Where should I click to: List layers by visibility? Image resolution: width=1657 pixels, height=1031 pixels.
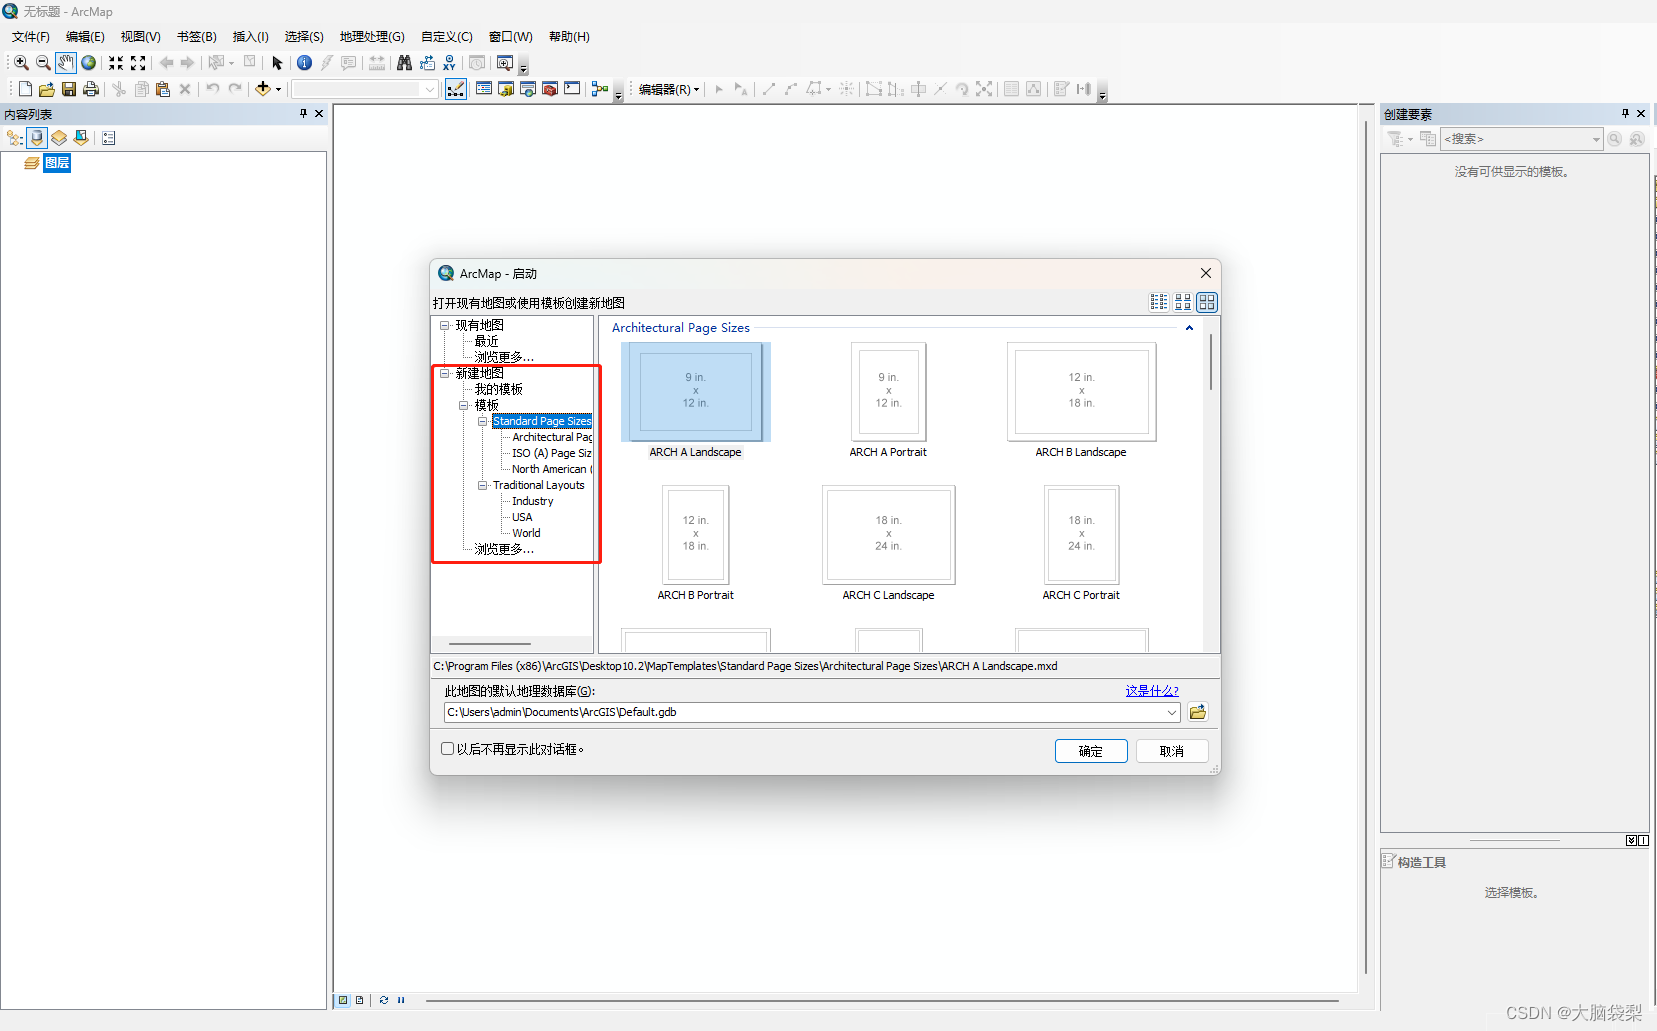click(59, 138)
